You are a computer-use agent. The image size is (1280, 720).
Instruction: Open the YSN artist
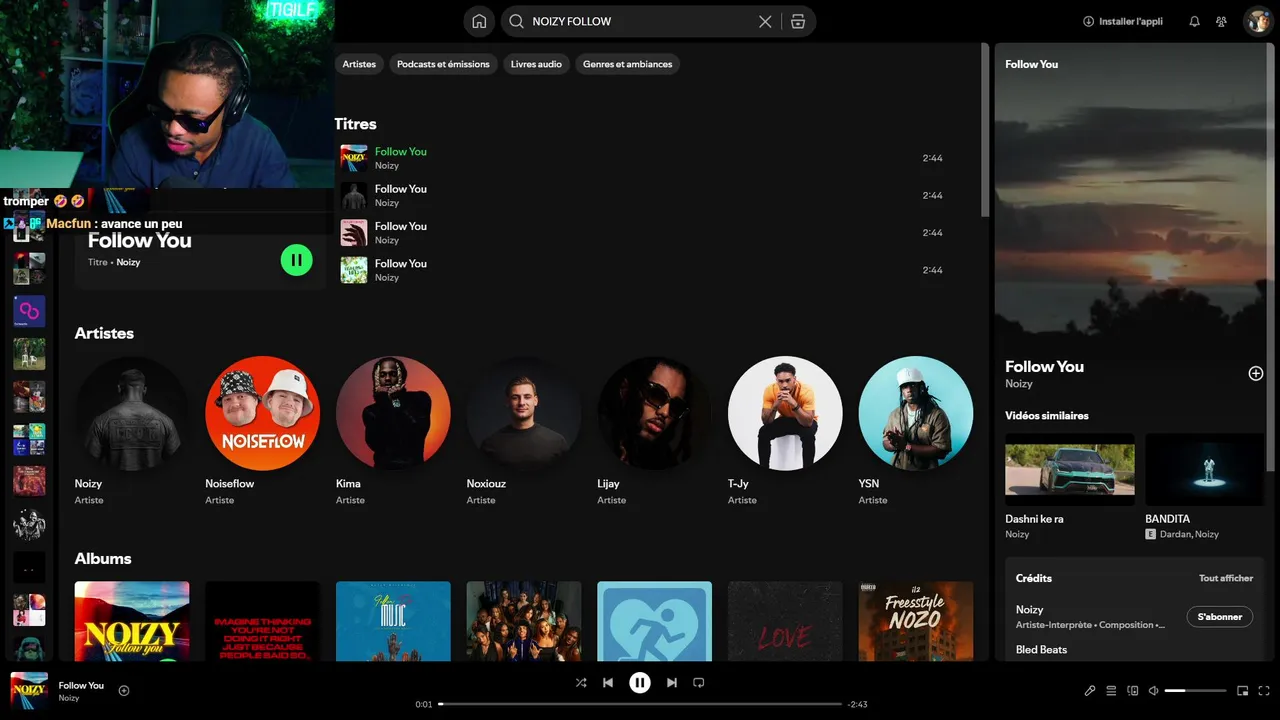(916, 413)
